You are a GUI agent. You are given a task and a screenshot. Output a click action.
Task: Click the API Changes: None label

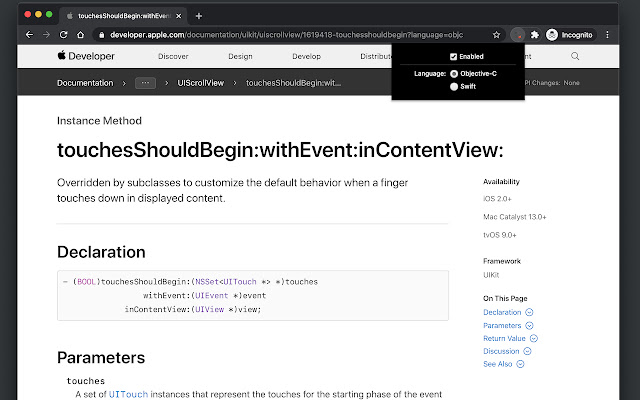tap(551, 83)
